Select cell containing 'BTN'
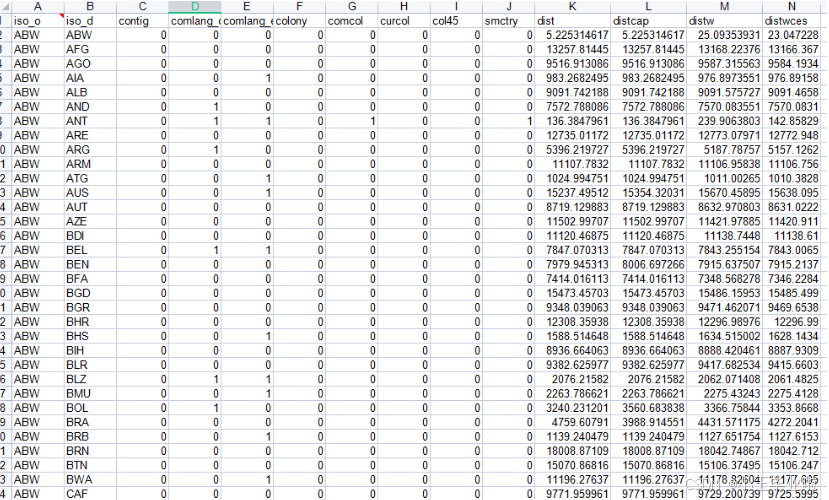This screenshot has height=500, width=829. coord(89,465)
